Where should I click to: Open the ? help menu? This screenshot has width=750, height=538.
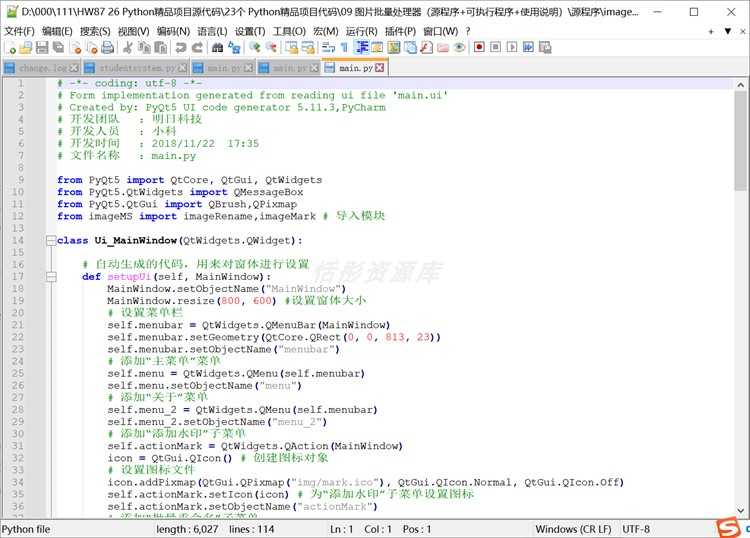468,32
